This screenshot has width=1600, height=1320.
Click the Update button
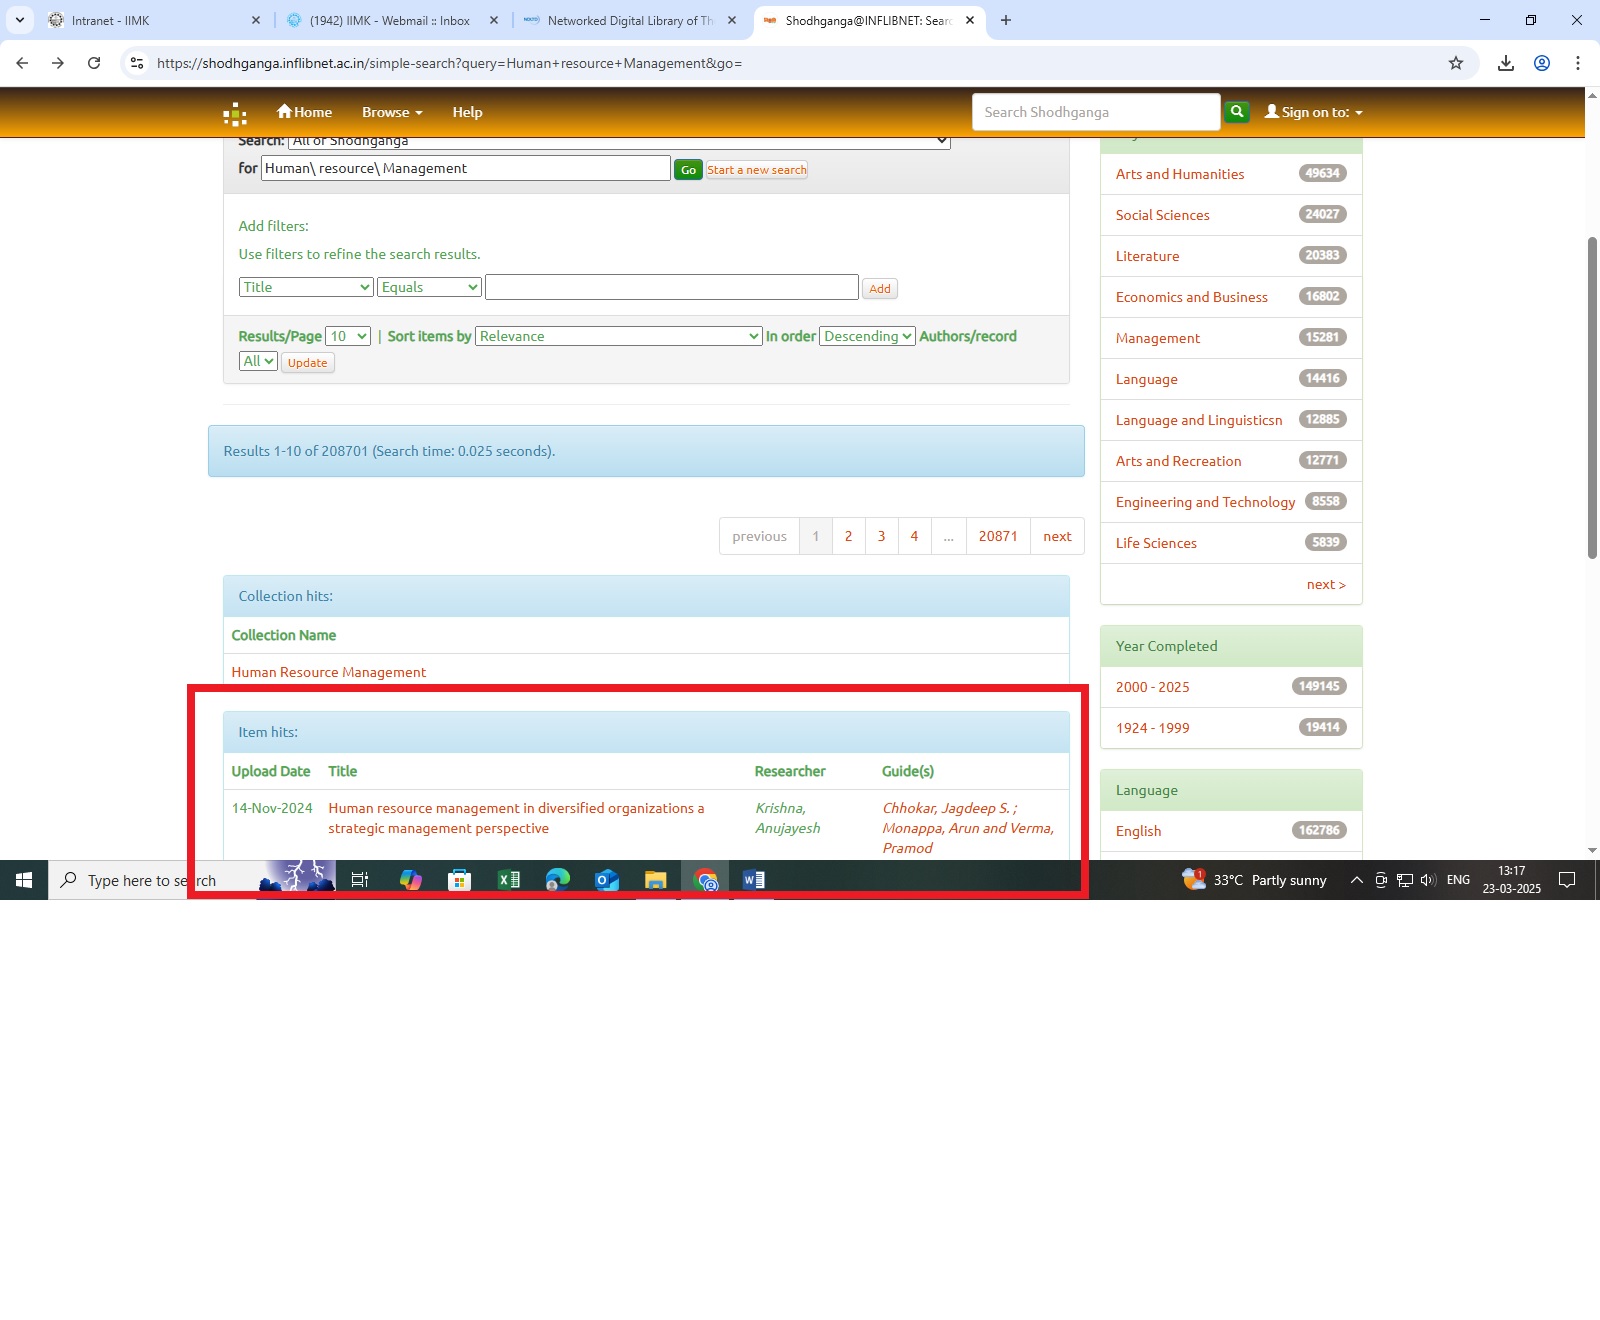(x=307, y=363)
